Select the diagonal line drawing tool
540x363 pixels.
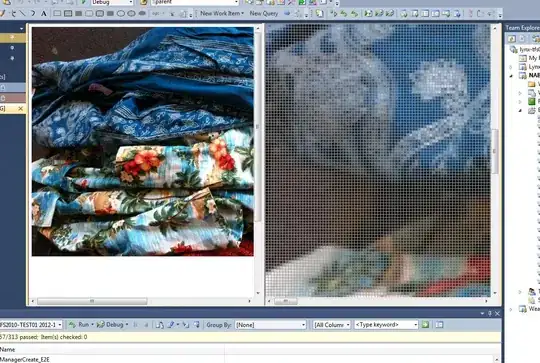coord(23,14)
